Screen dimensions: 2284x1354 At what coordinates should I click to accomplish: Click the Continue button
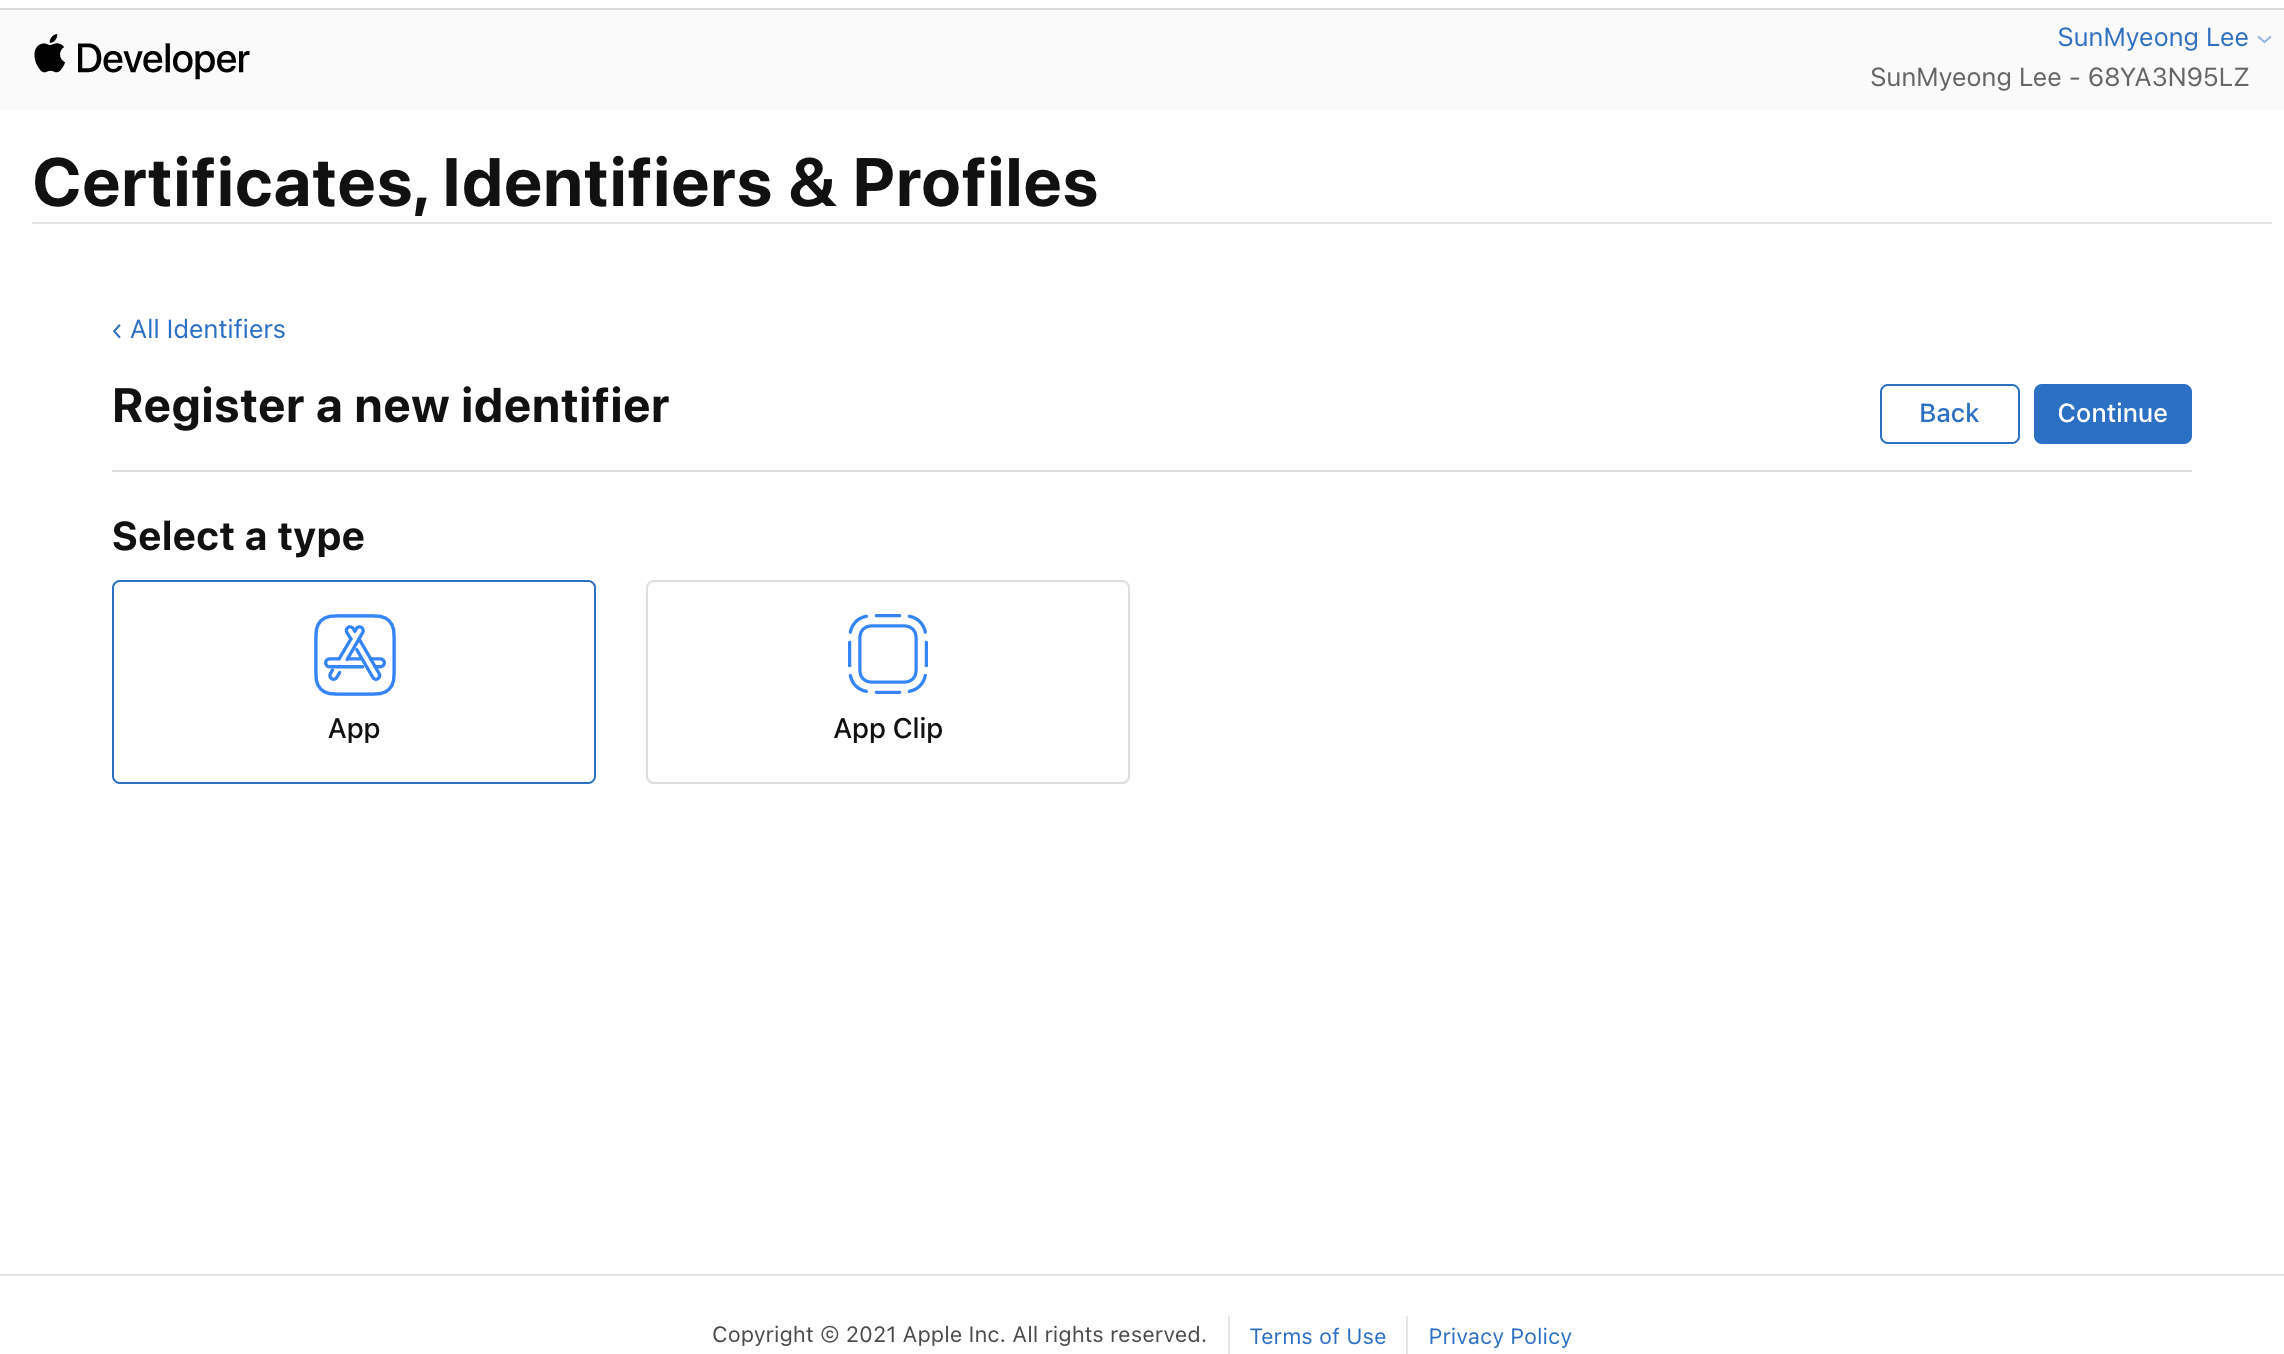[x=2113, y=414]
